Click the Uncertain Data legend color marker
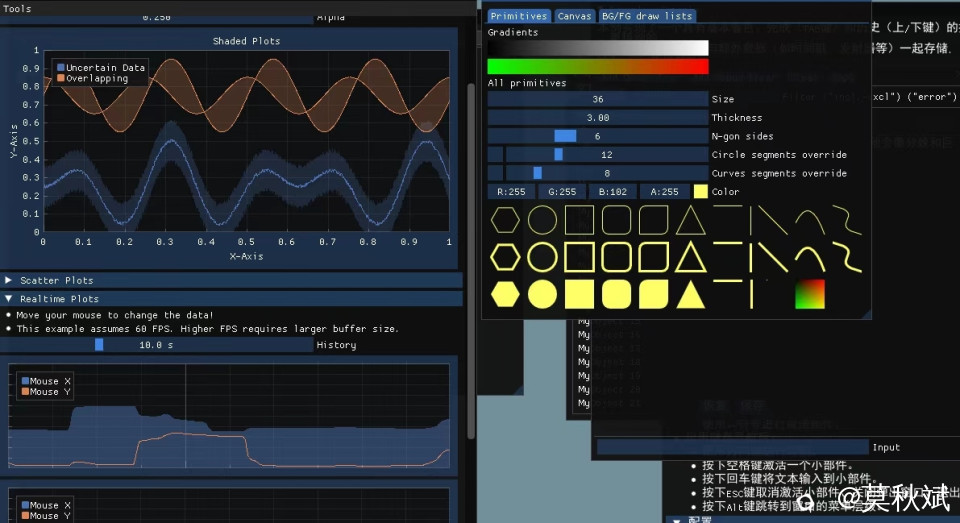Image resolution: width=960 pixels, height=523 pixels. coord(61,68)
